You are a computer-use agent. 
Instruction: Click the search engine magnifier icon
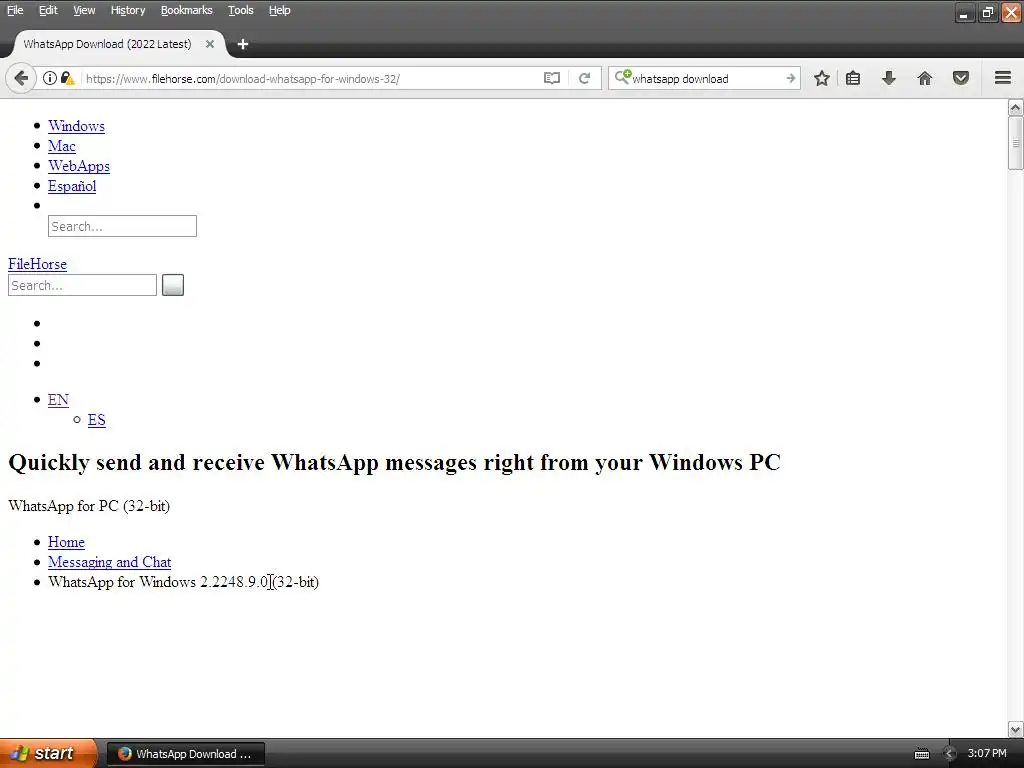click(622, 77)
